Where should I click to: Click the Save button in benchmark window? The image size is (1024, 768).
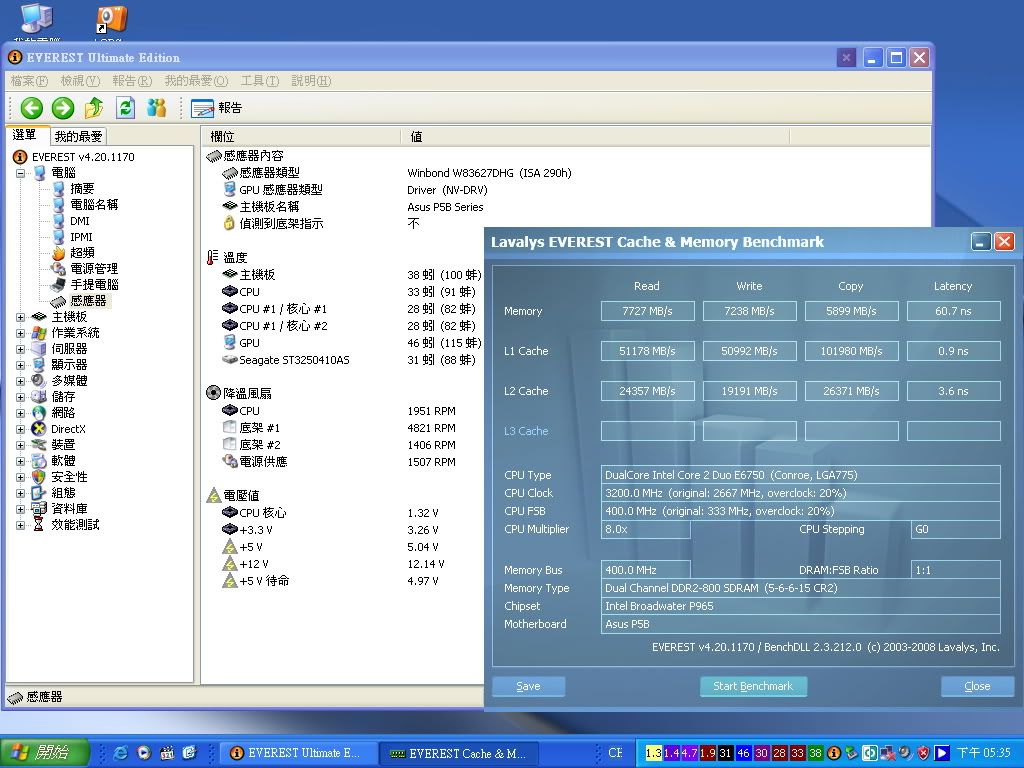[x=528, y=686]
